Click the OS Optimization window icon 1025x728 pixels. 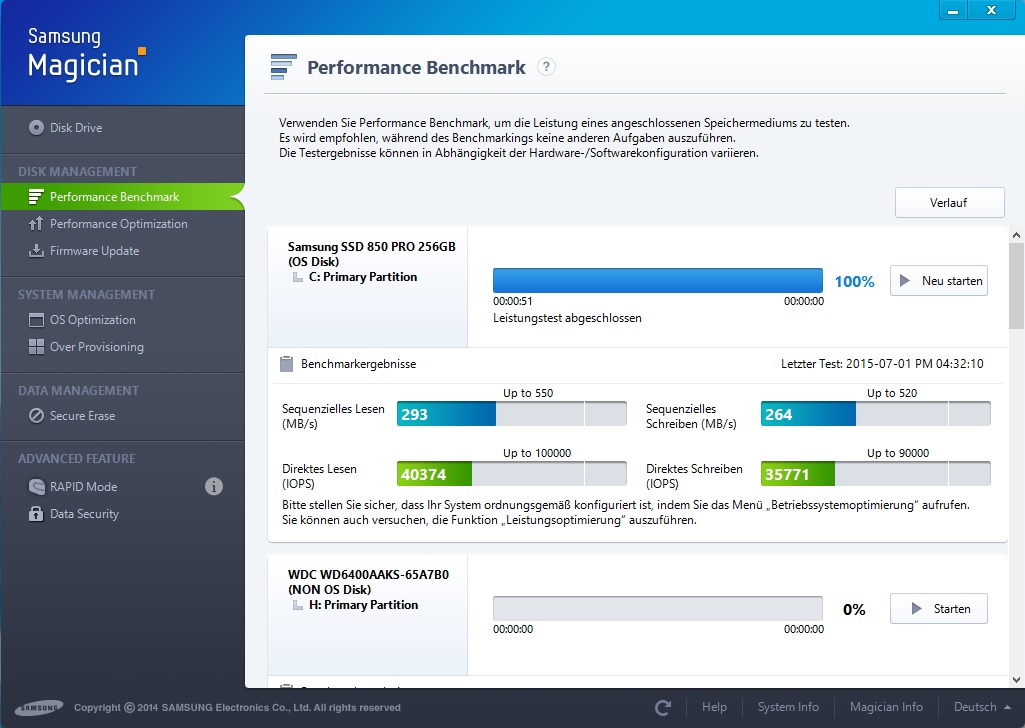click(36, 320)
